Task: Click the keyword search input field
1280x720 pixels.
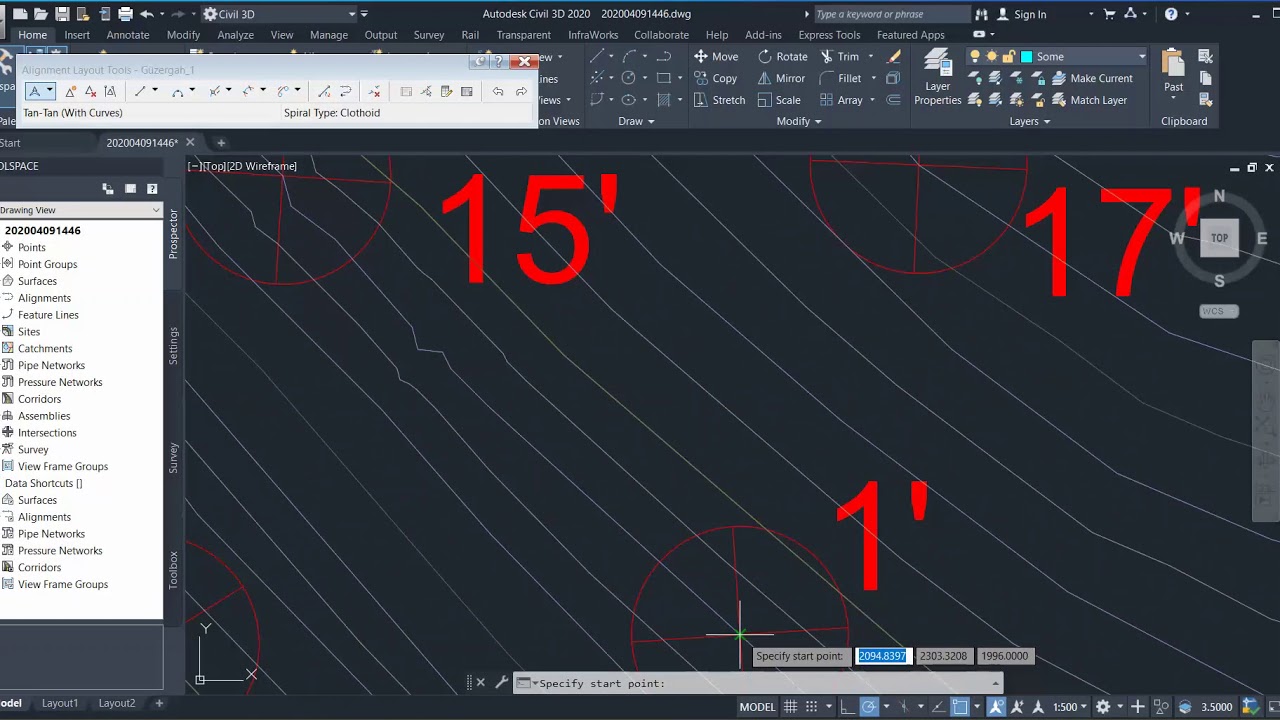Action: pos(891,14)
